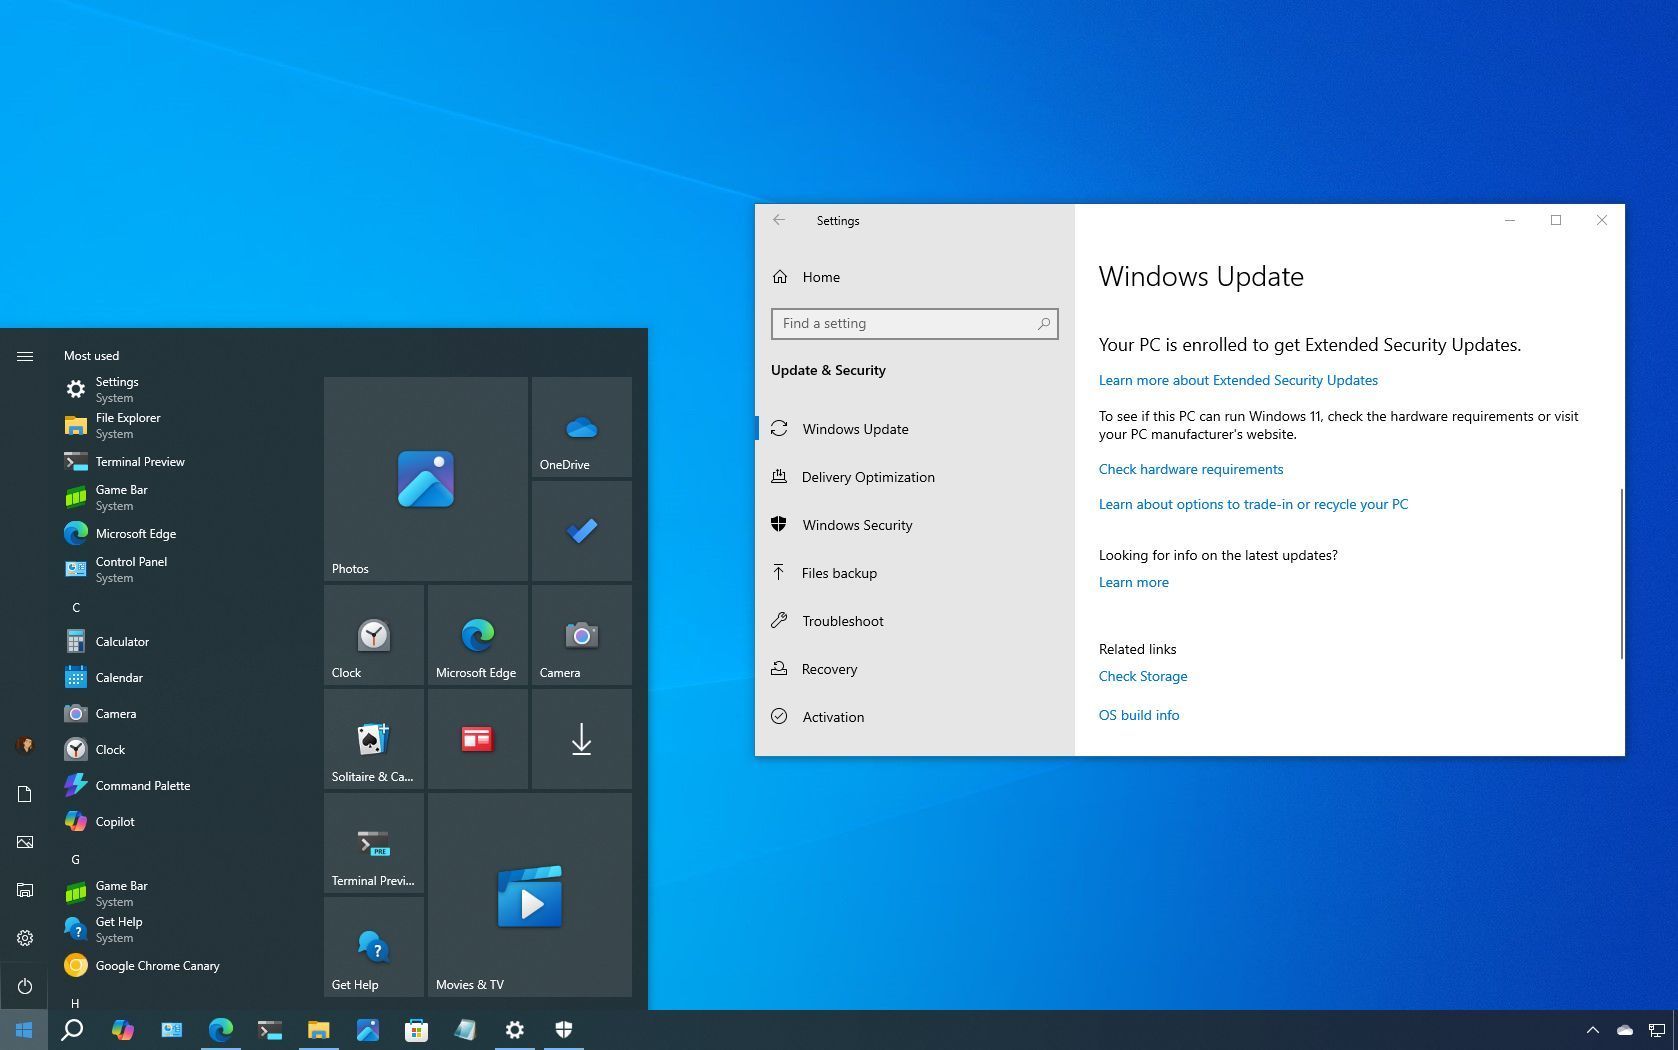Go to Settings Home

[x=820, y=277]
